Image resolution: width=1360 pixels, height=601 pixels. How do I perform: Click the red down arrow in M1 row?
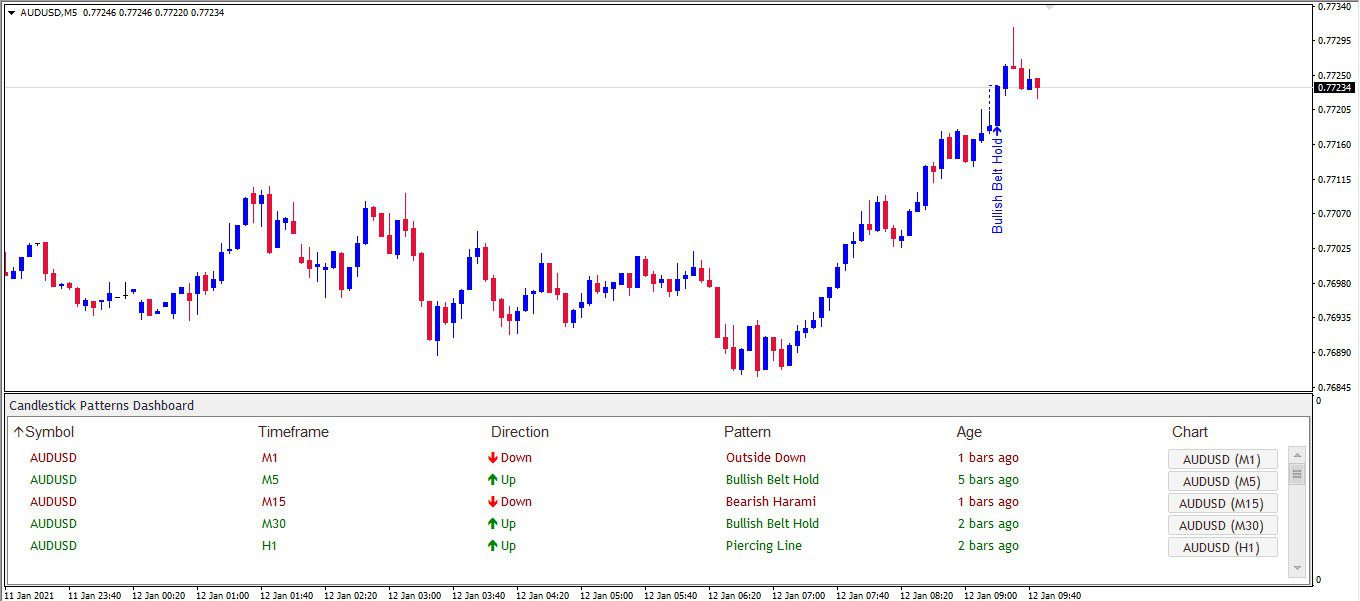492,458
